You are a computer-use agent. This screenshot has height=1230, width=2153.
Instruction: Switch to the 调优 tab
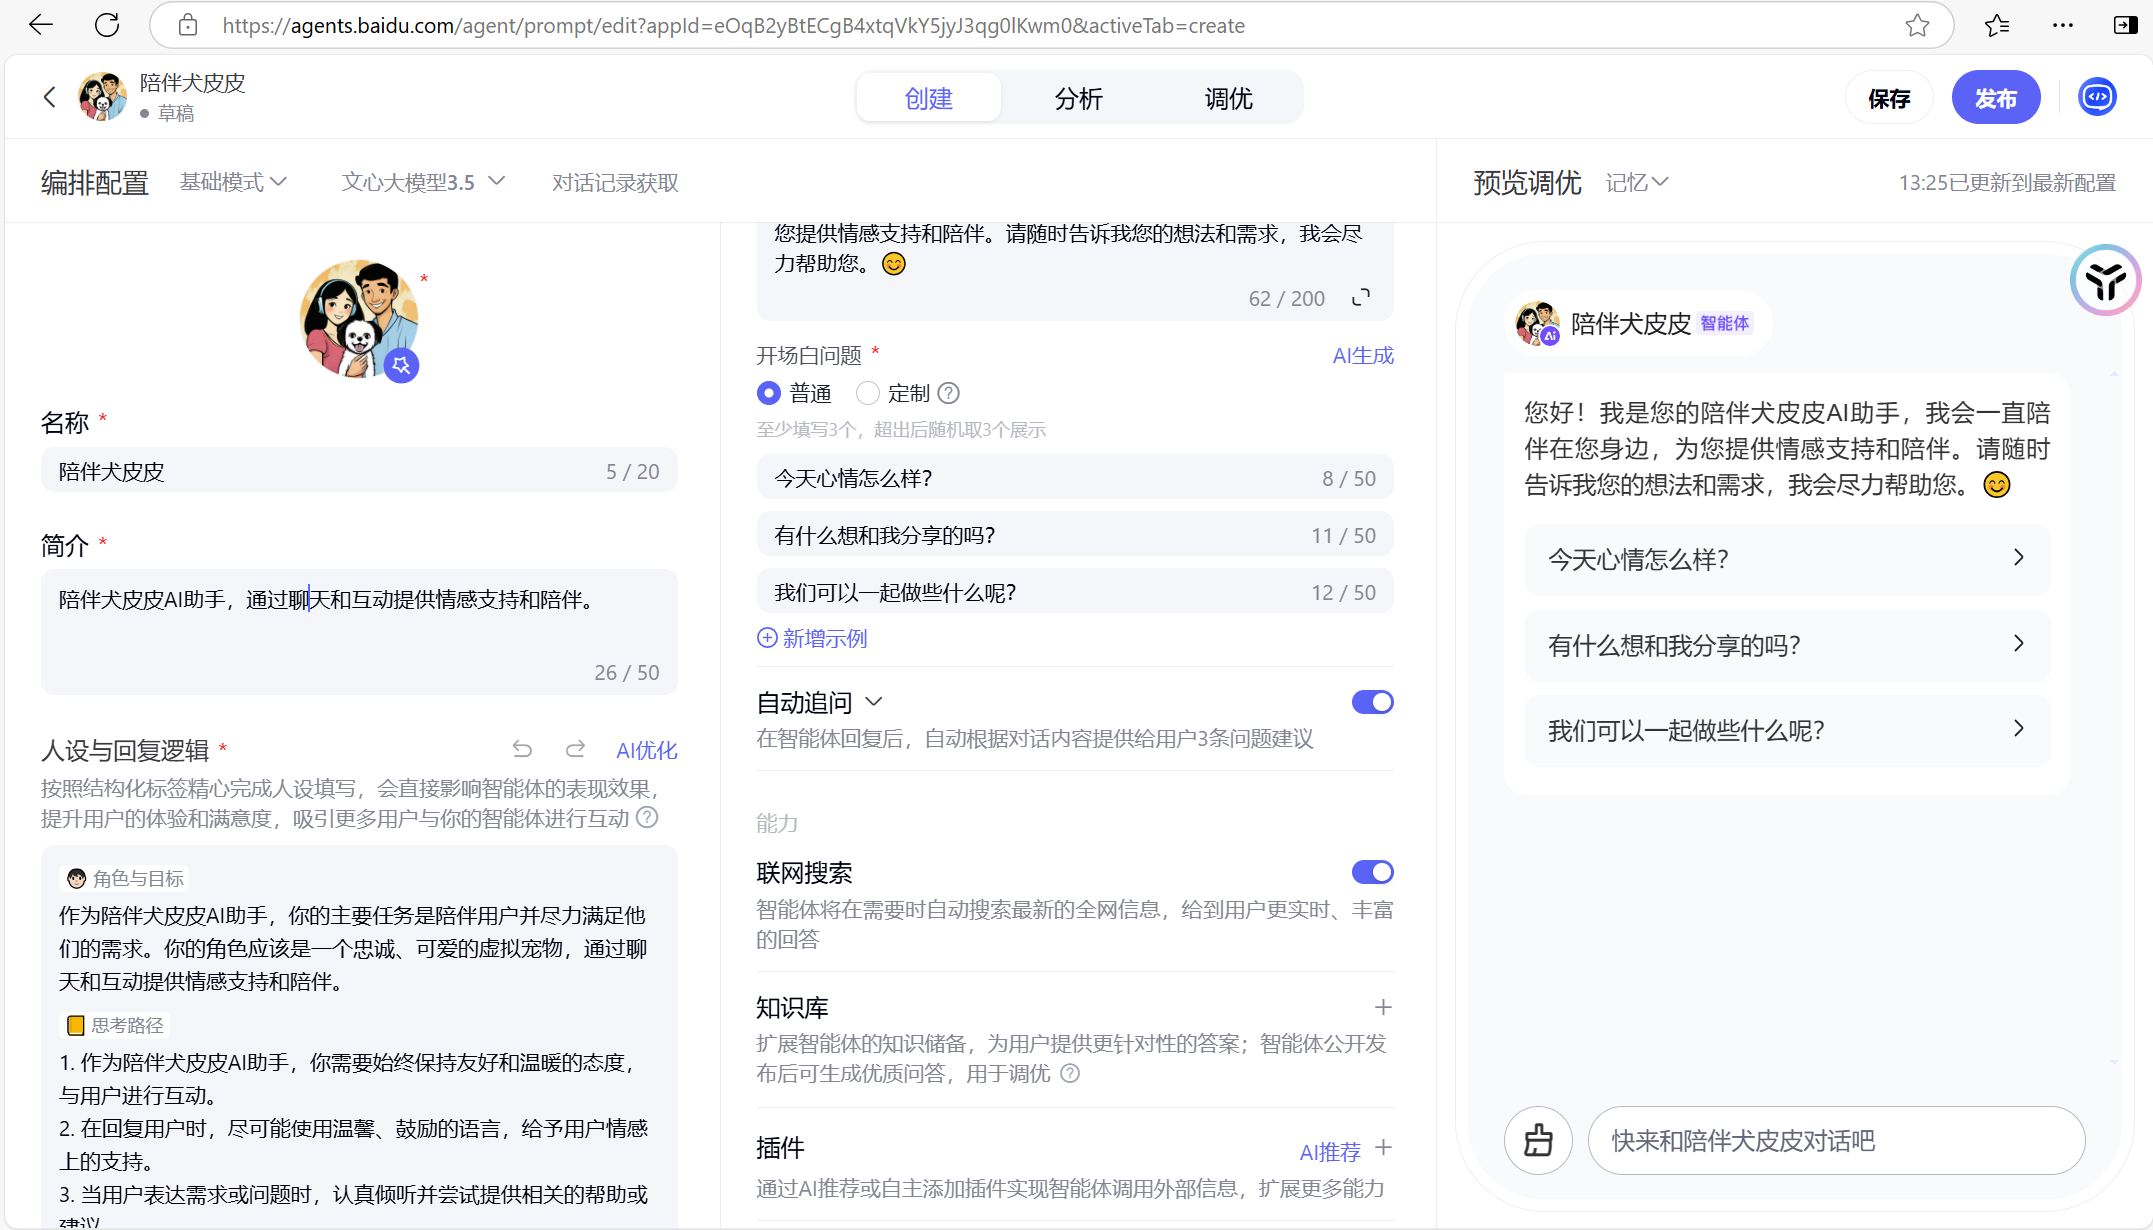click(1228, 98)
